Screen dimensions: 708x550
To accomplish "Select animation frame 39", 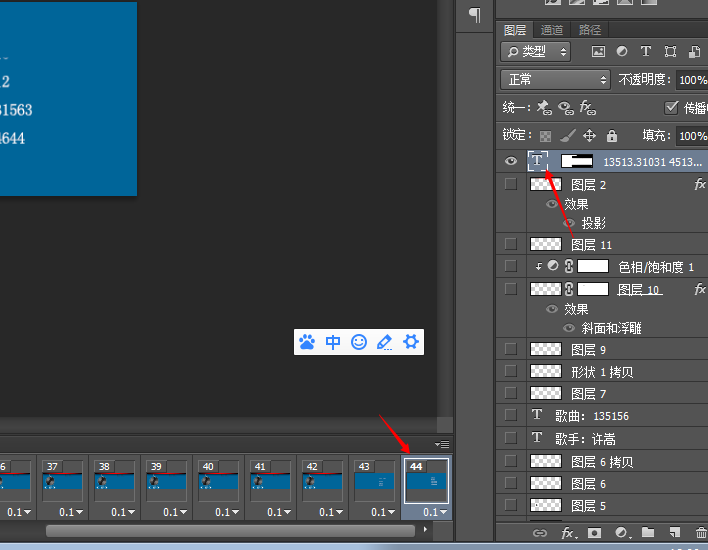I will click(166, 480).
